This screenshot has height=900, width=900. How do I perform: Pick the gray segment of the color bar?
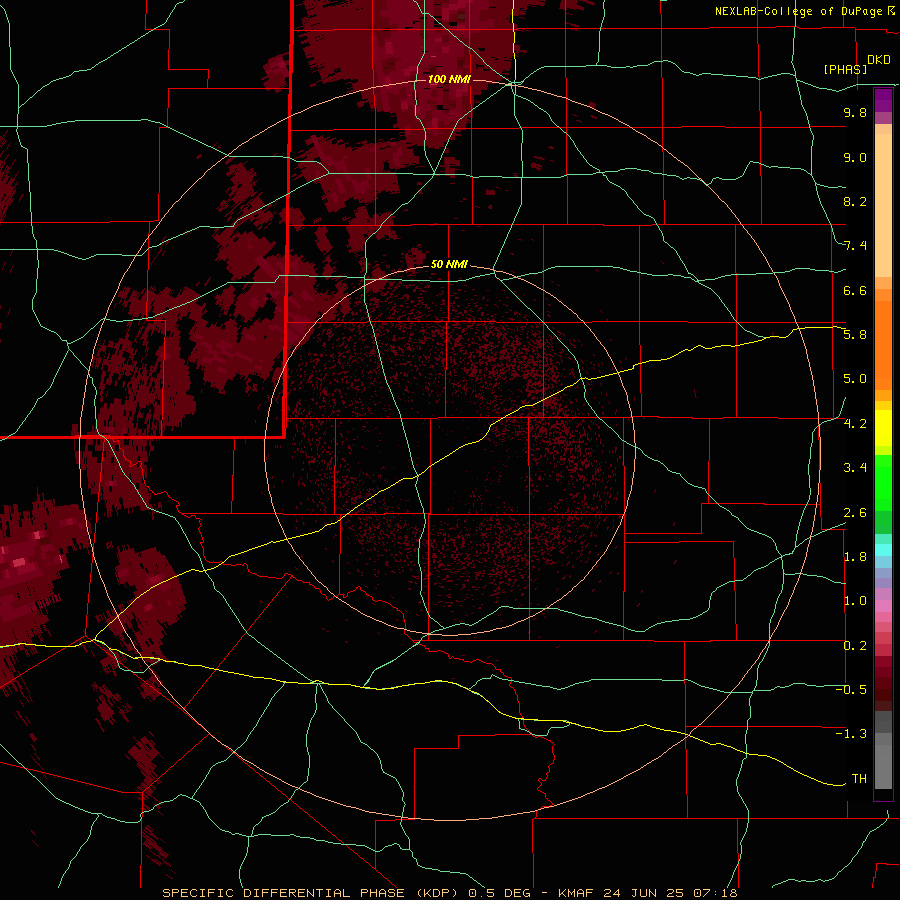pyautogui.click(x=883, y=752)
